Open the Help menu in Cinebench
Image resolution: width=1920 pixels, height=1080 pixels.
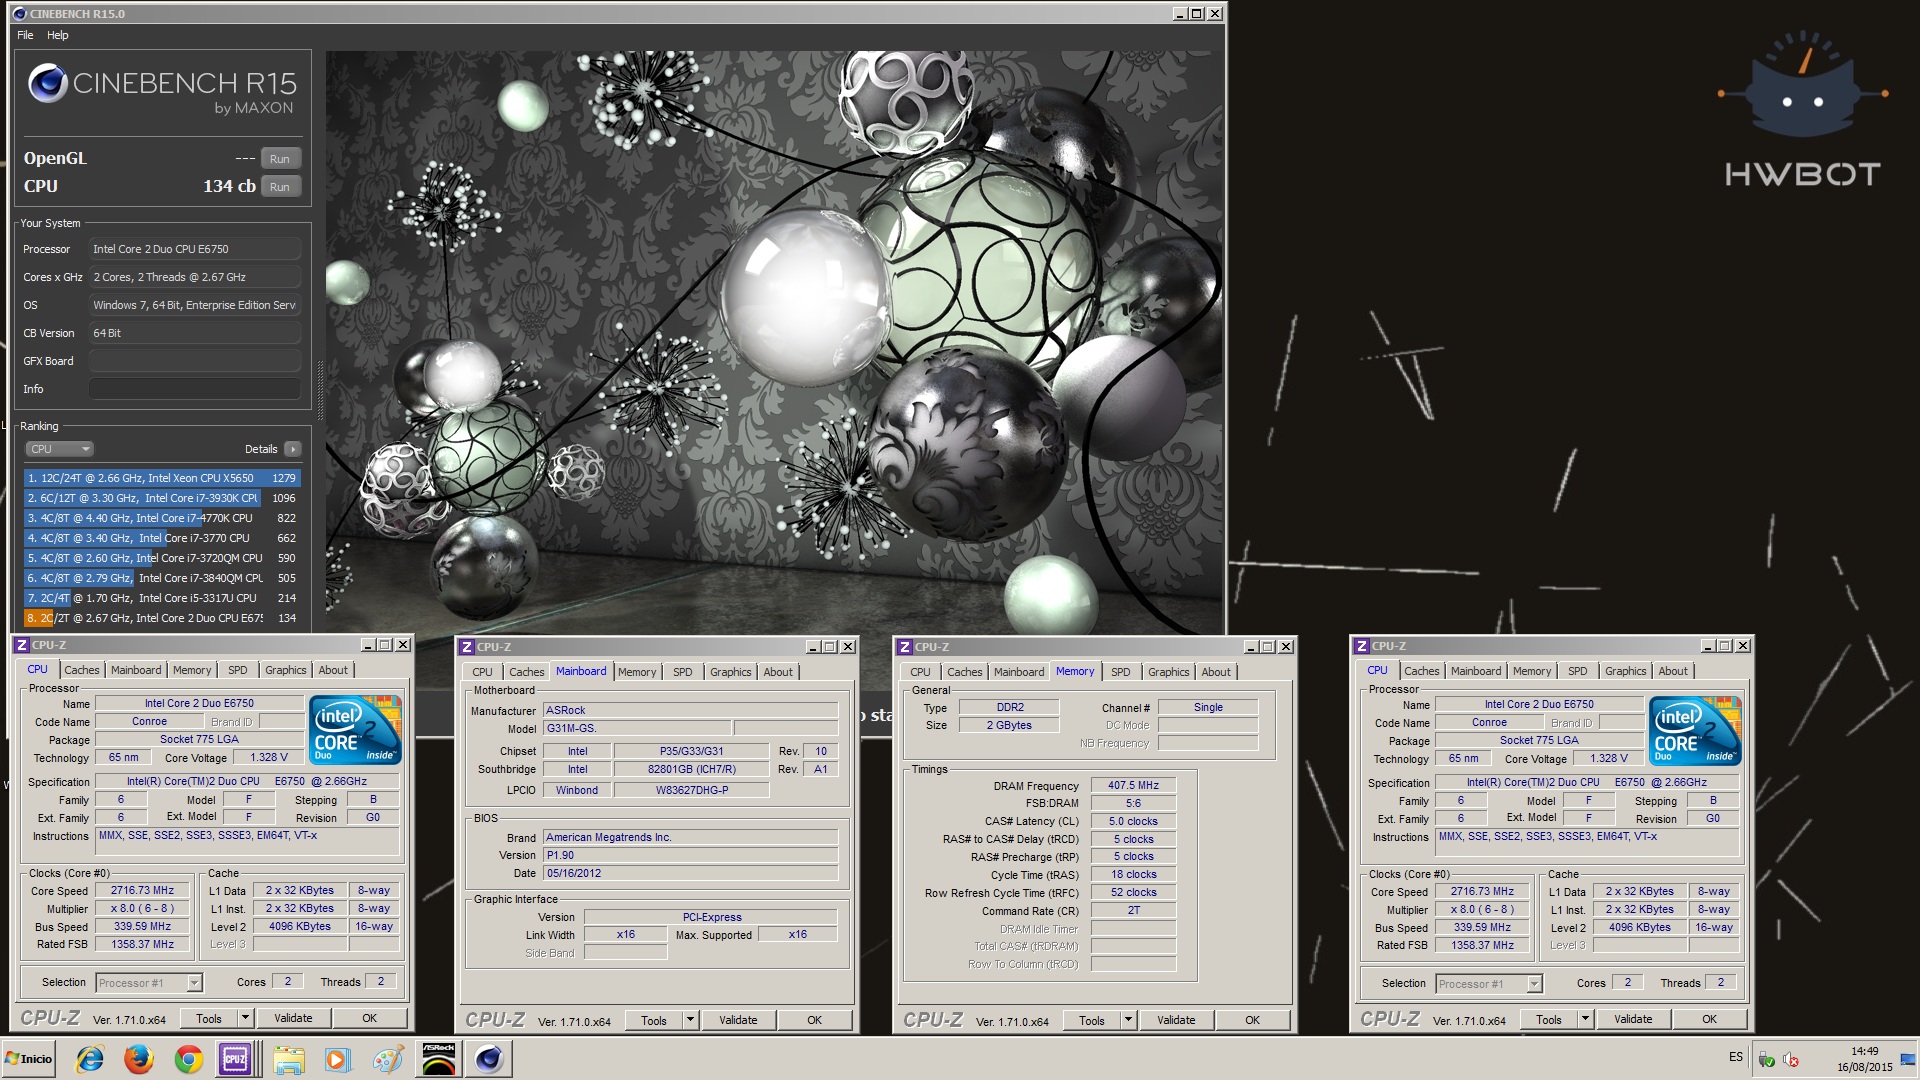(58, 35)
